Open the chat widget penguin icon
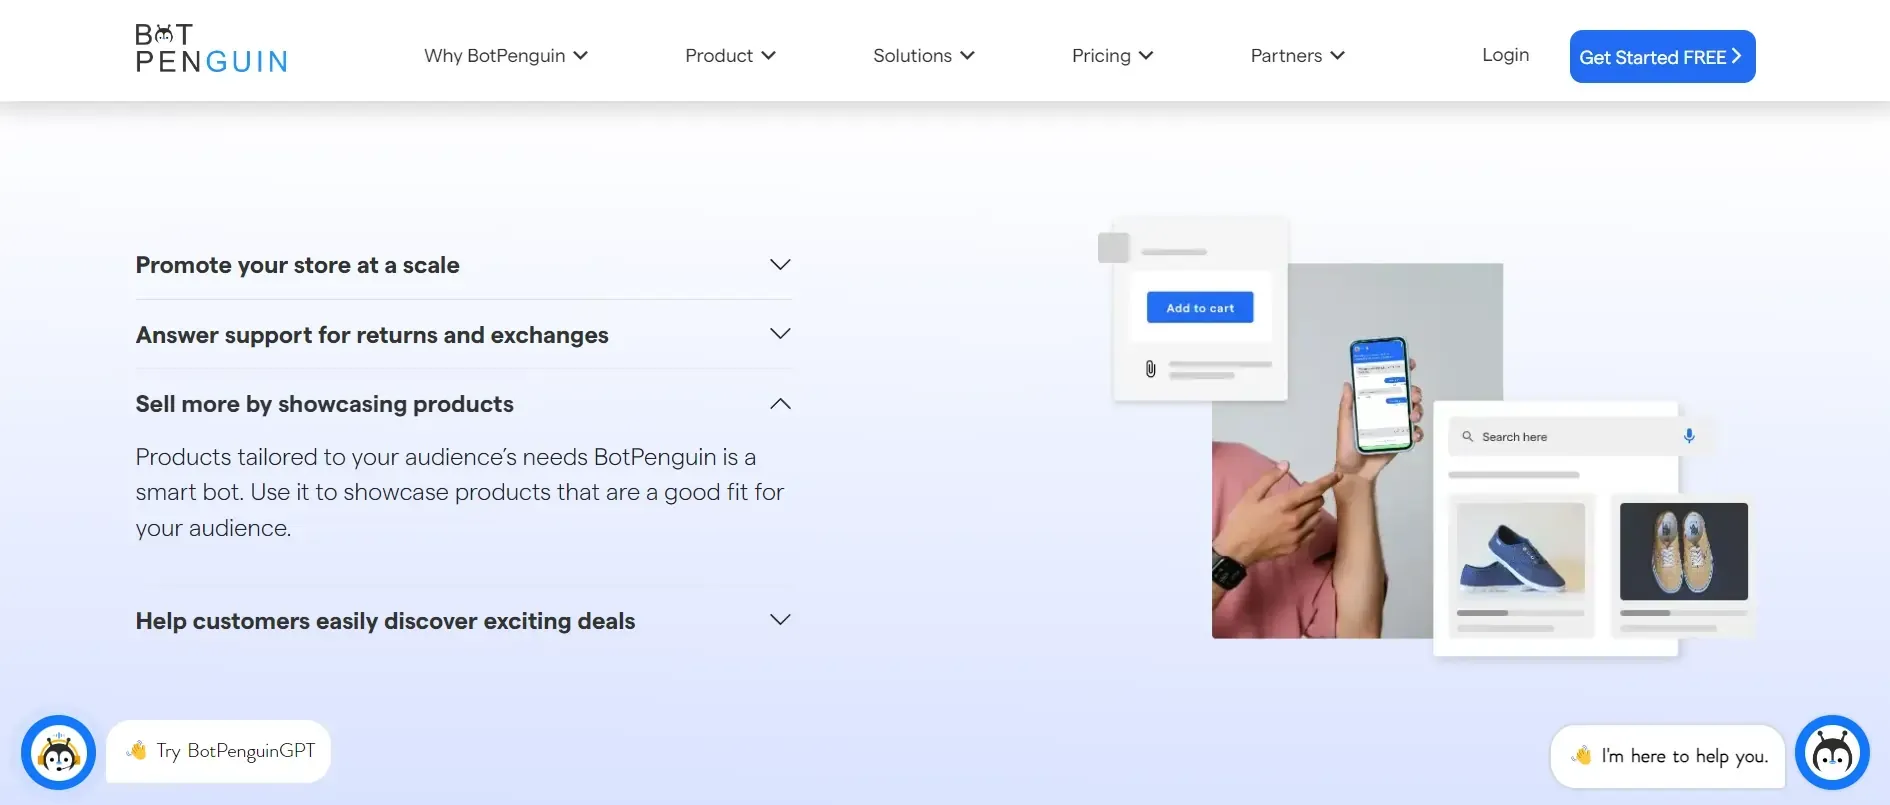This screenshot has width=1890, height=805. [x=1832, y=752]
